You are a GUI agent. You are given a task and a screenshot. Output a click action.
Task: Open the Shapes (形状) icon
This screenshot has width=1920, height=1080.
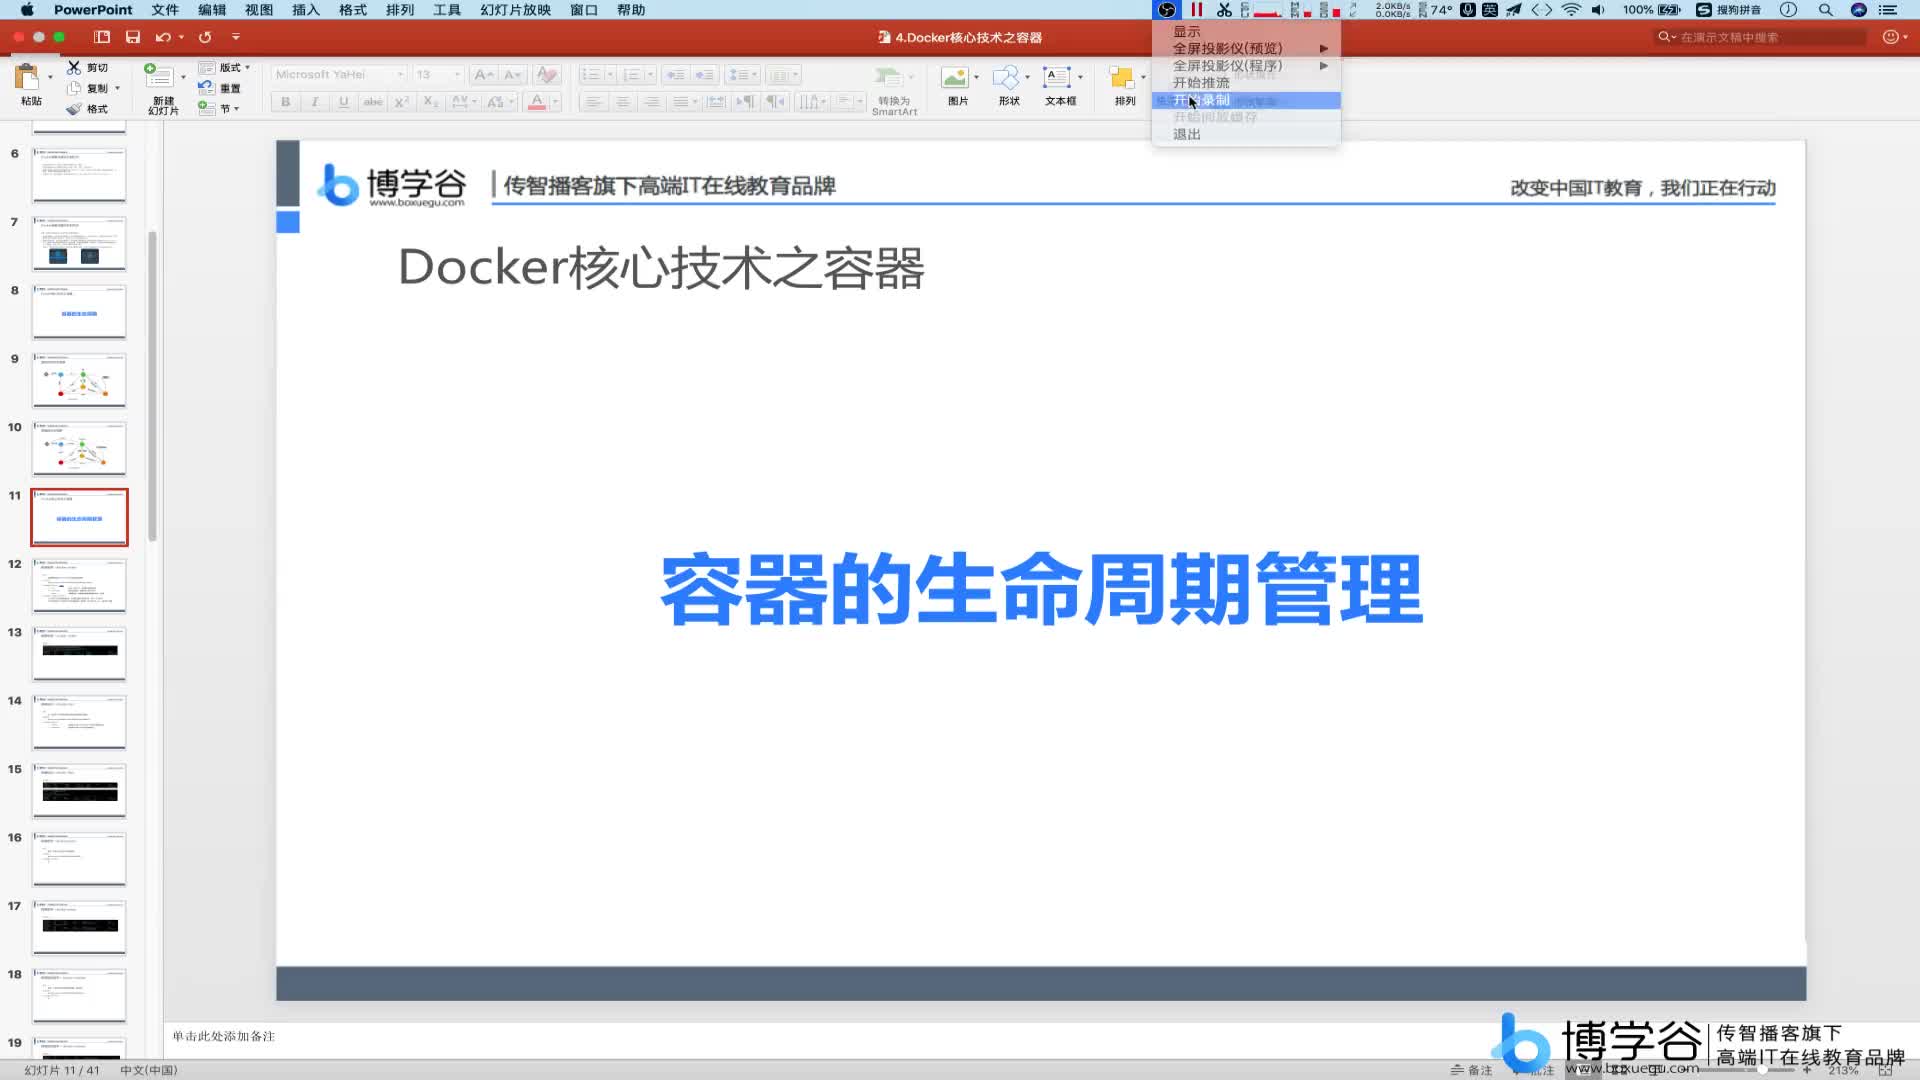point(1006,77)
